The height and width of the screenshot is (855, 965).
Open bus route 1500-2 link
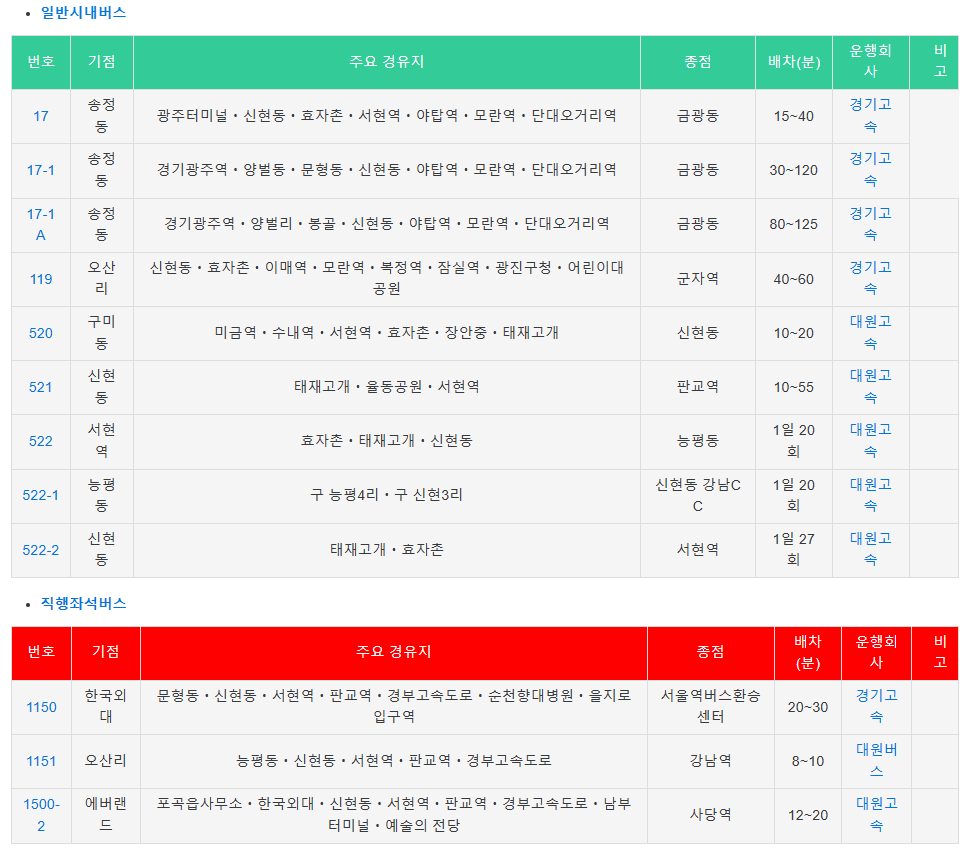(x=41, y=815)
